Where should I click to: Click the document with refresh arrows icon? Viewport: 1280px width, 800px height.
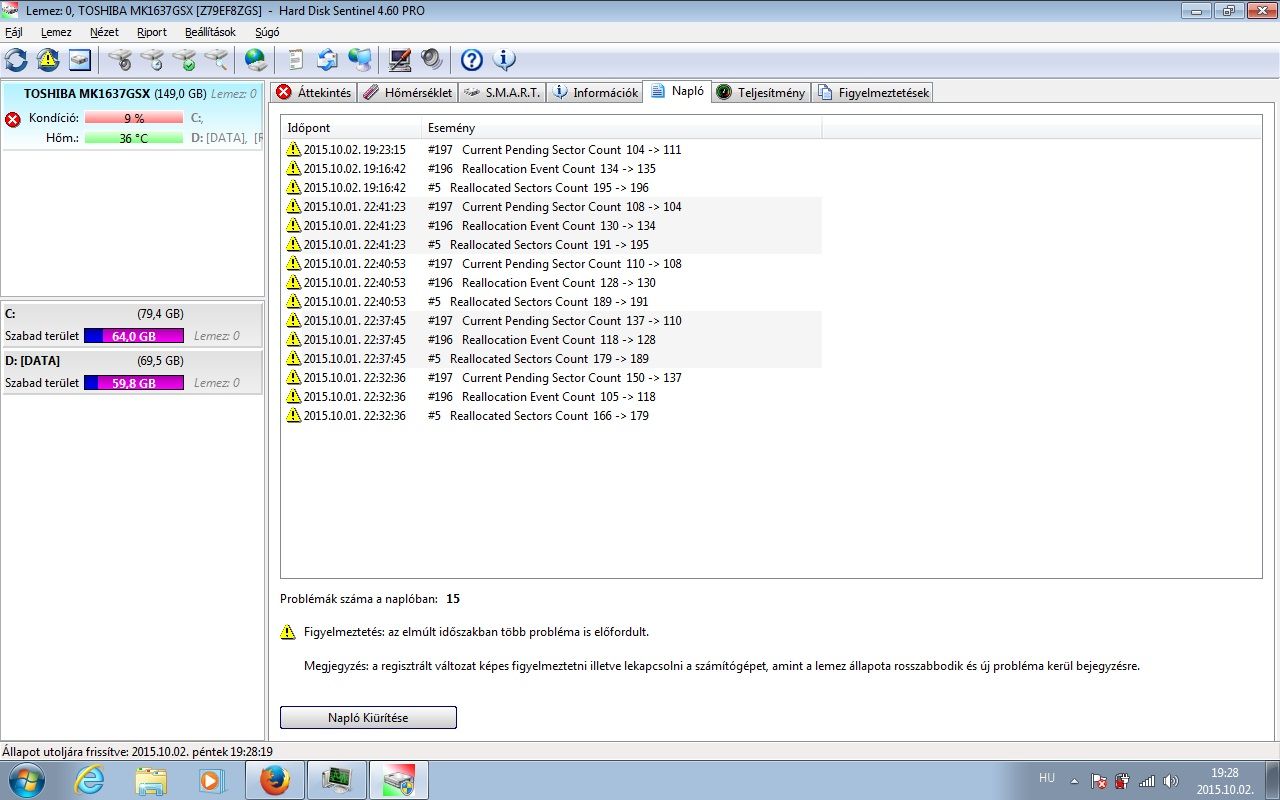pyautogui.click(x=327, y=60)
